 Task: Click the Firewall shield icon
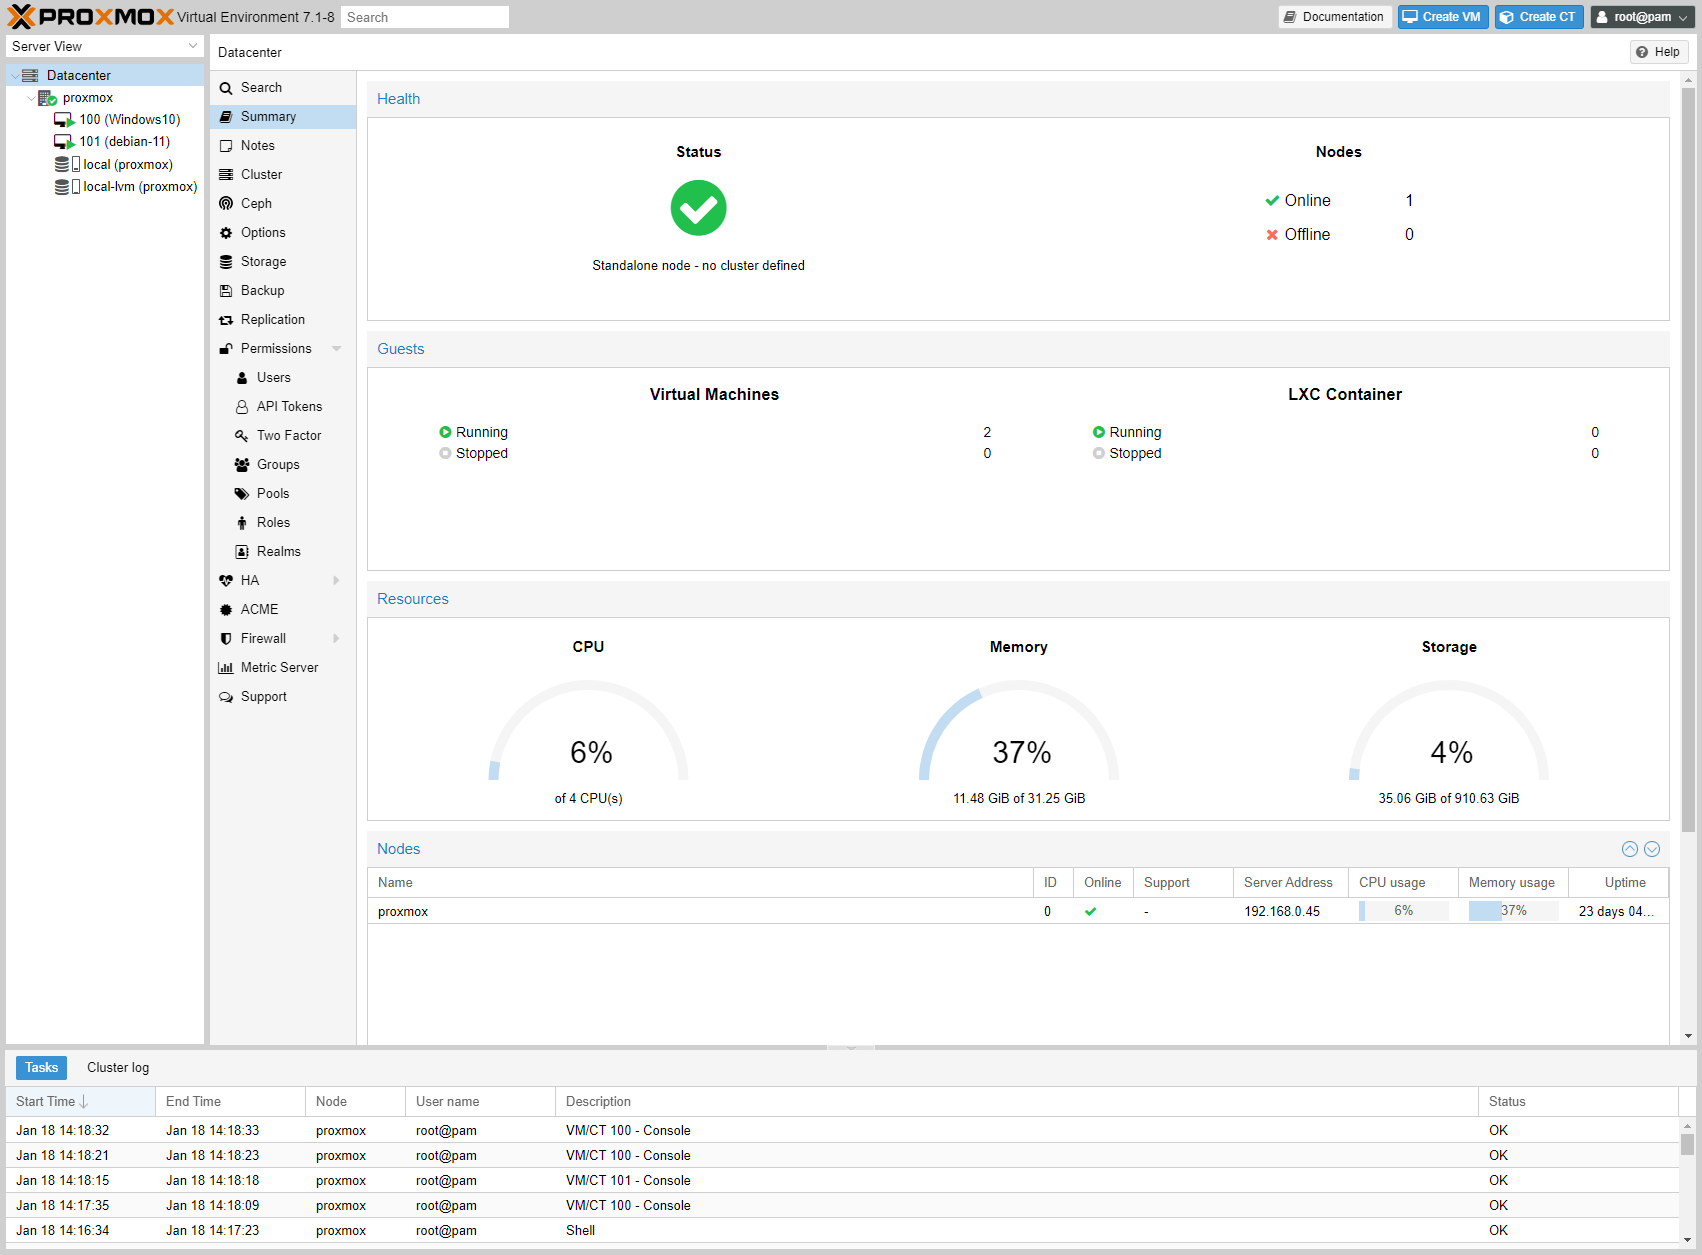coord(226,638)
